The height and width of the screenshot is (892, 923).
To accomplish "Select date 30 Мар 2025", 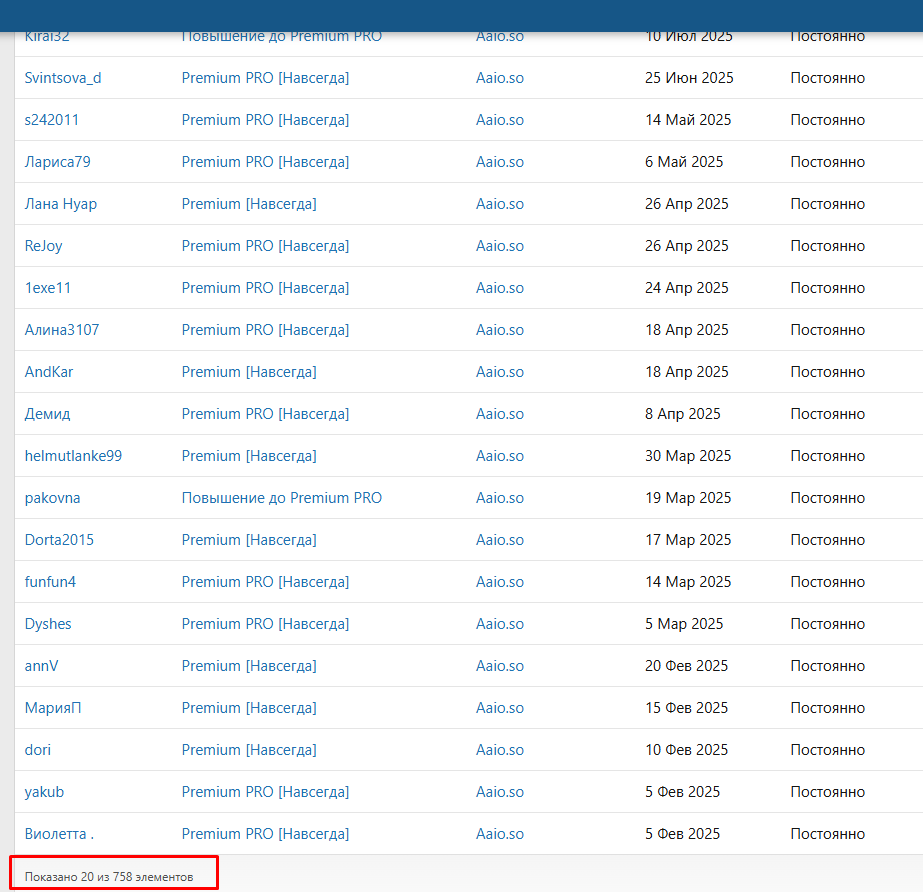I will [x=688, y=456].
